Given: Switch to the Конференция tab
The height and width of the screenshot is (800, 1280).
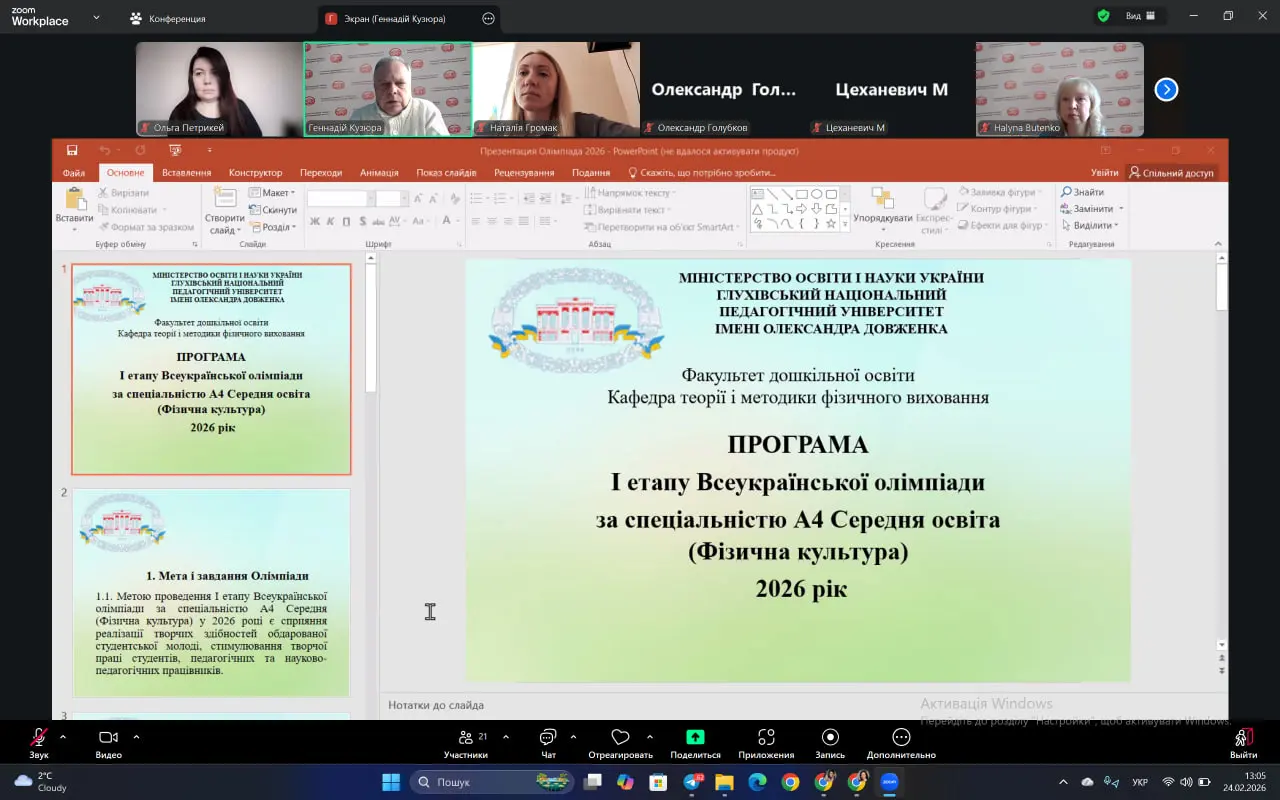Looking at the screenshot, I should pos(168,18).
